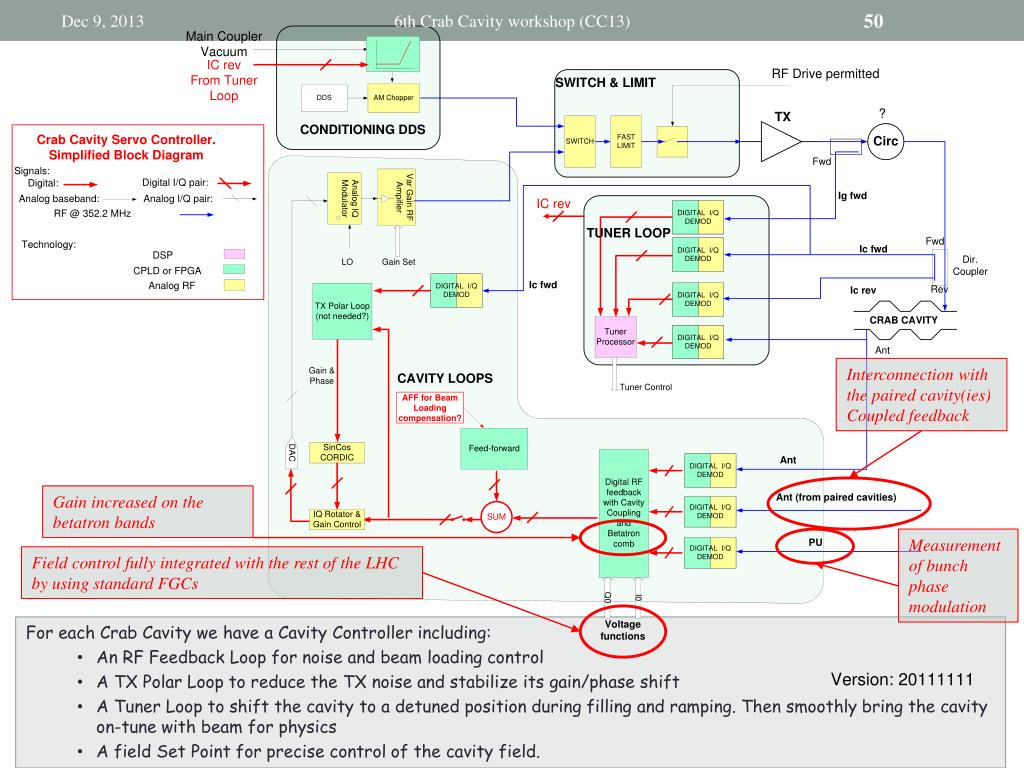
Task: Click the Digital I/Q Demod feeding TX Polar Loop
Action: coord(456,291)
